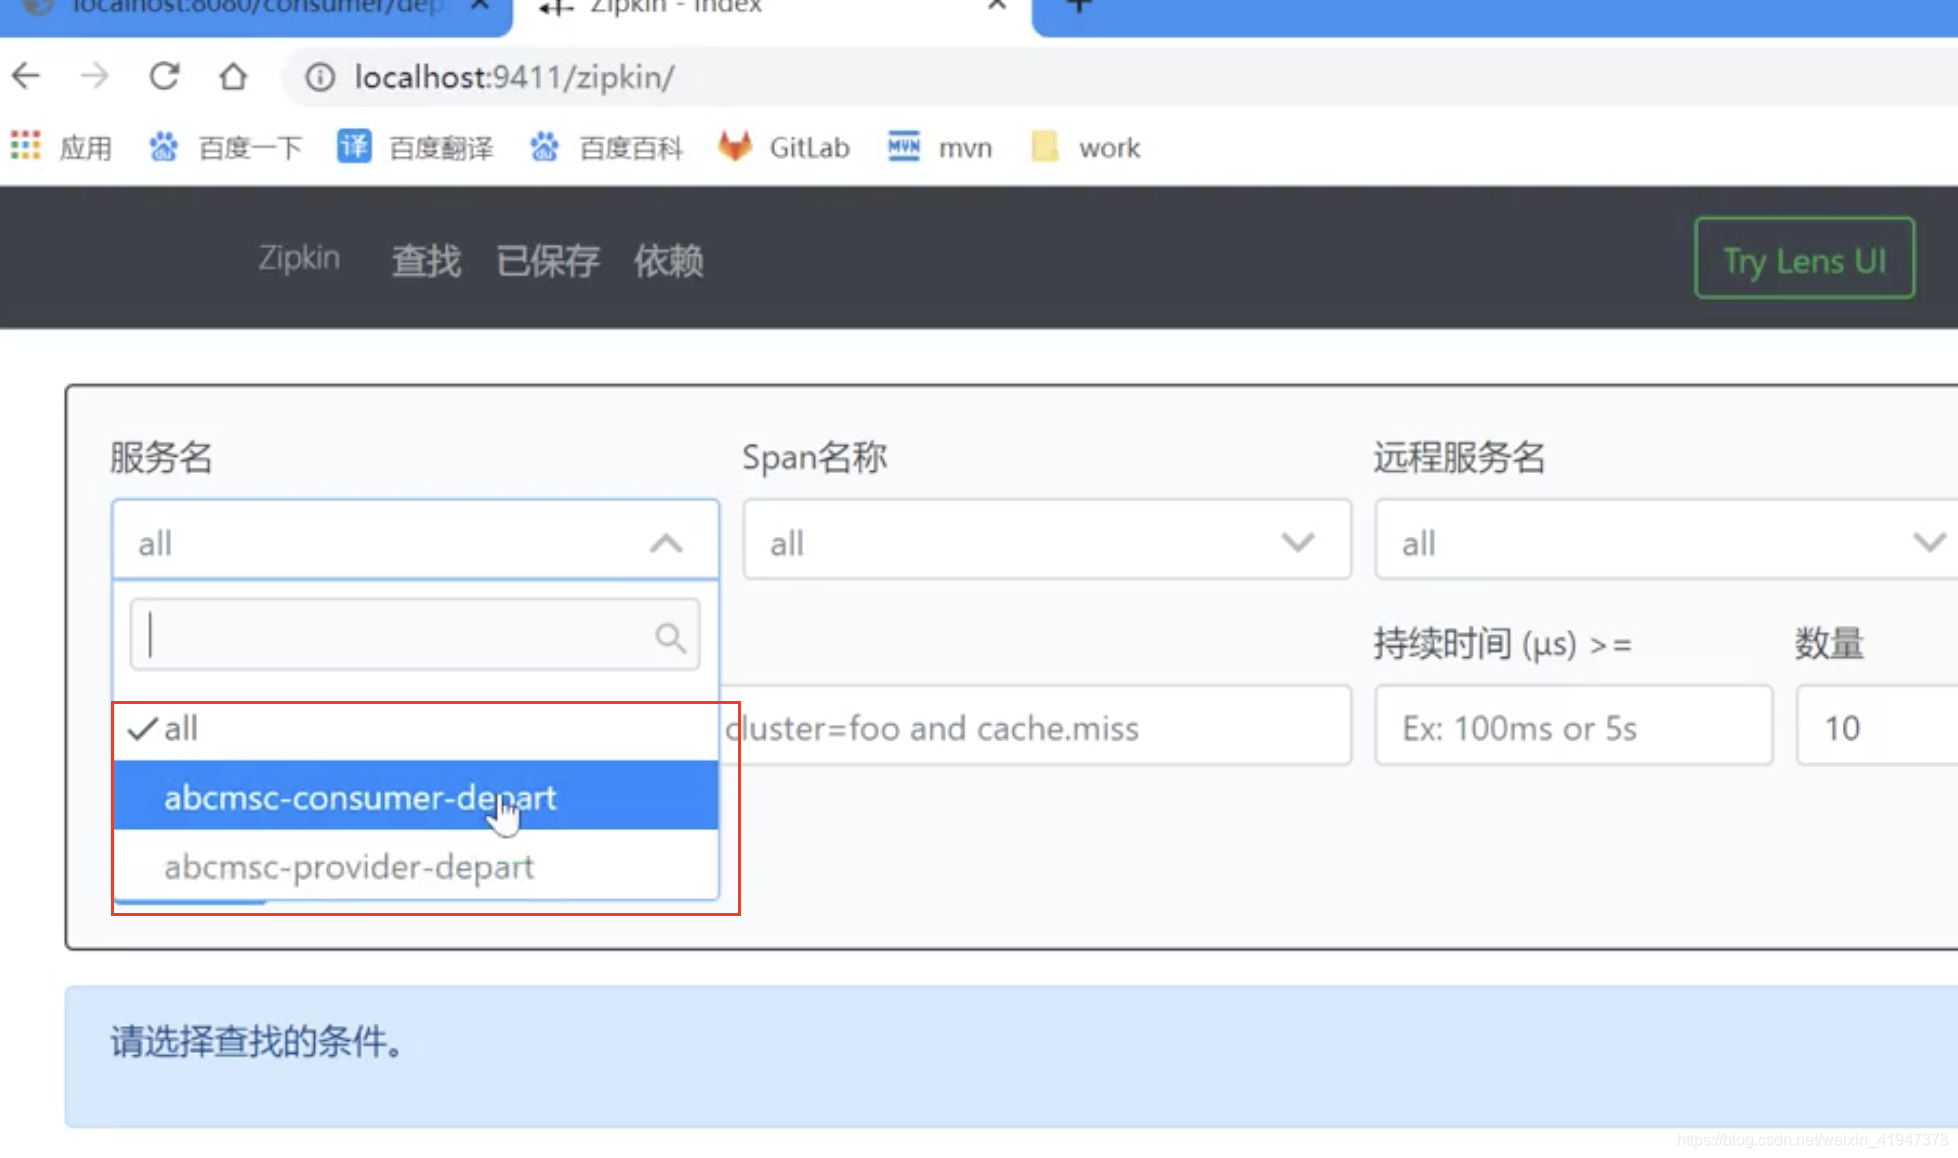Click the site info icon in address bar
The image size is (1958, 1158).
coord(320,77)
